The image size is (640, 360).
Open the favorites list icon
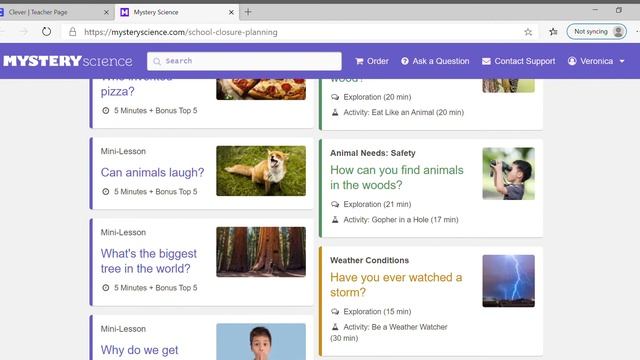click(553, 32)
